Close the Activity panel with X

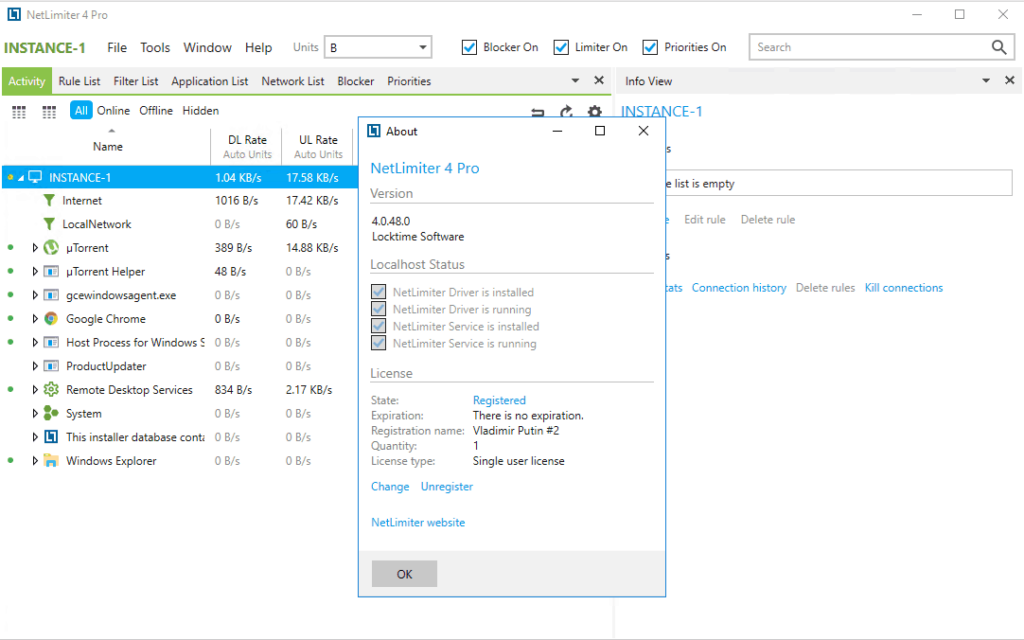point(599,80)
